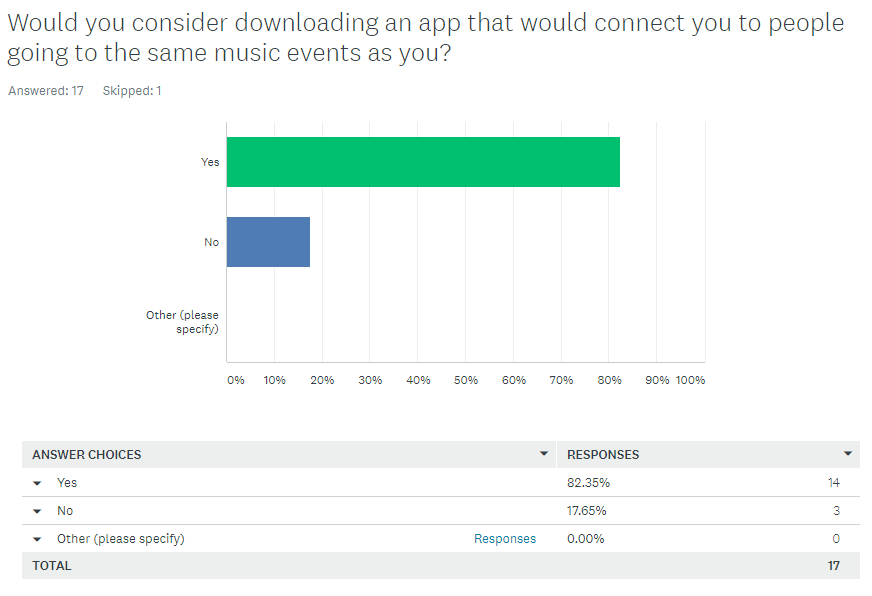Select the Answer Choices column header
Screen dimensions: 872x596
click(87, 454)
